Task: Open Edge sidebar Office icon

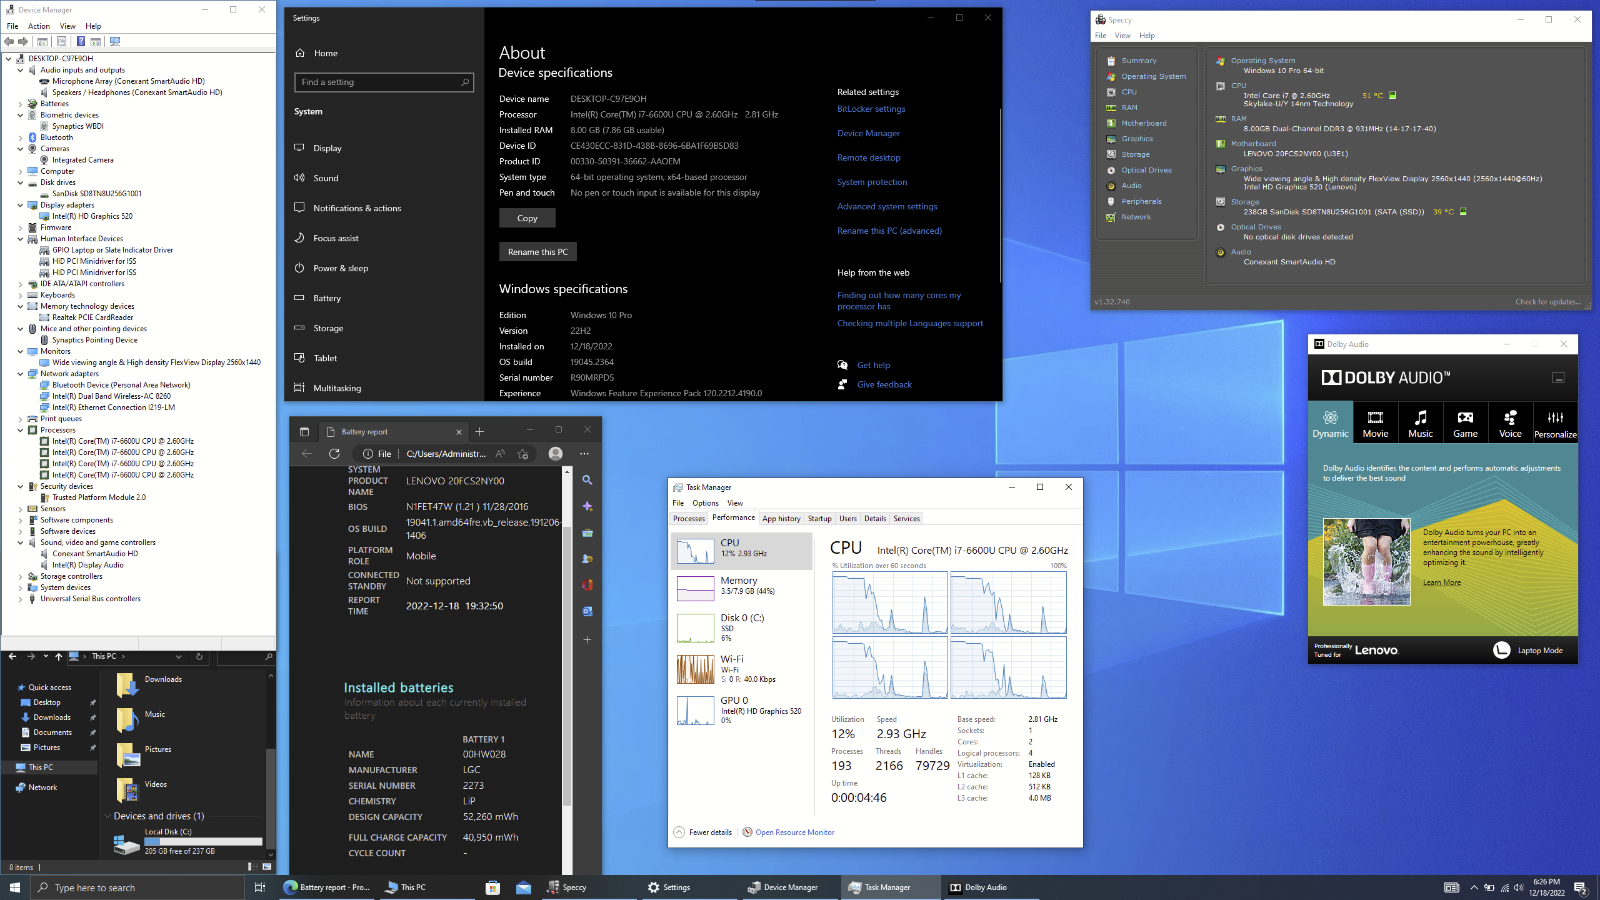Action: 587,585
